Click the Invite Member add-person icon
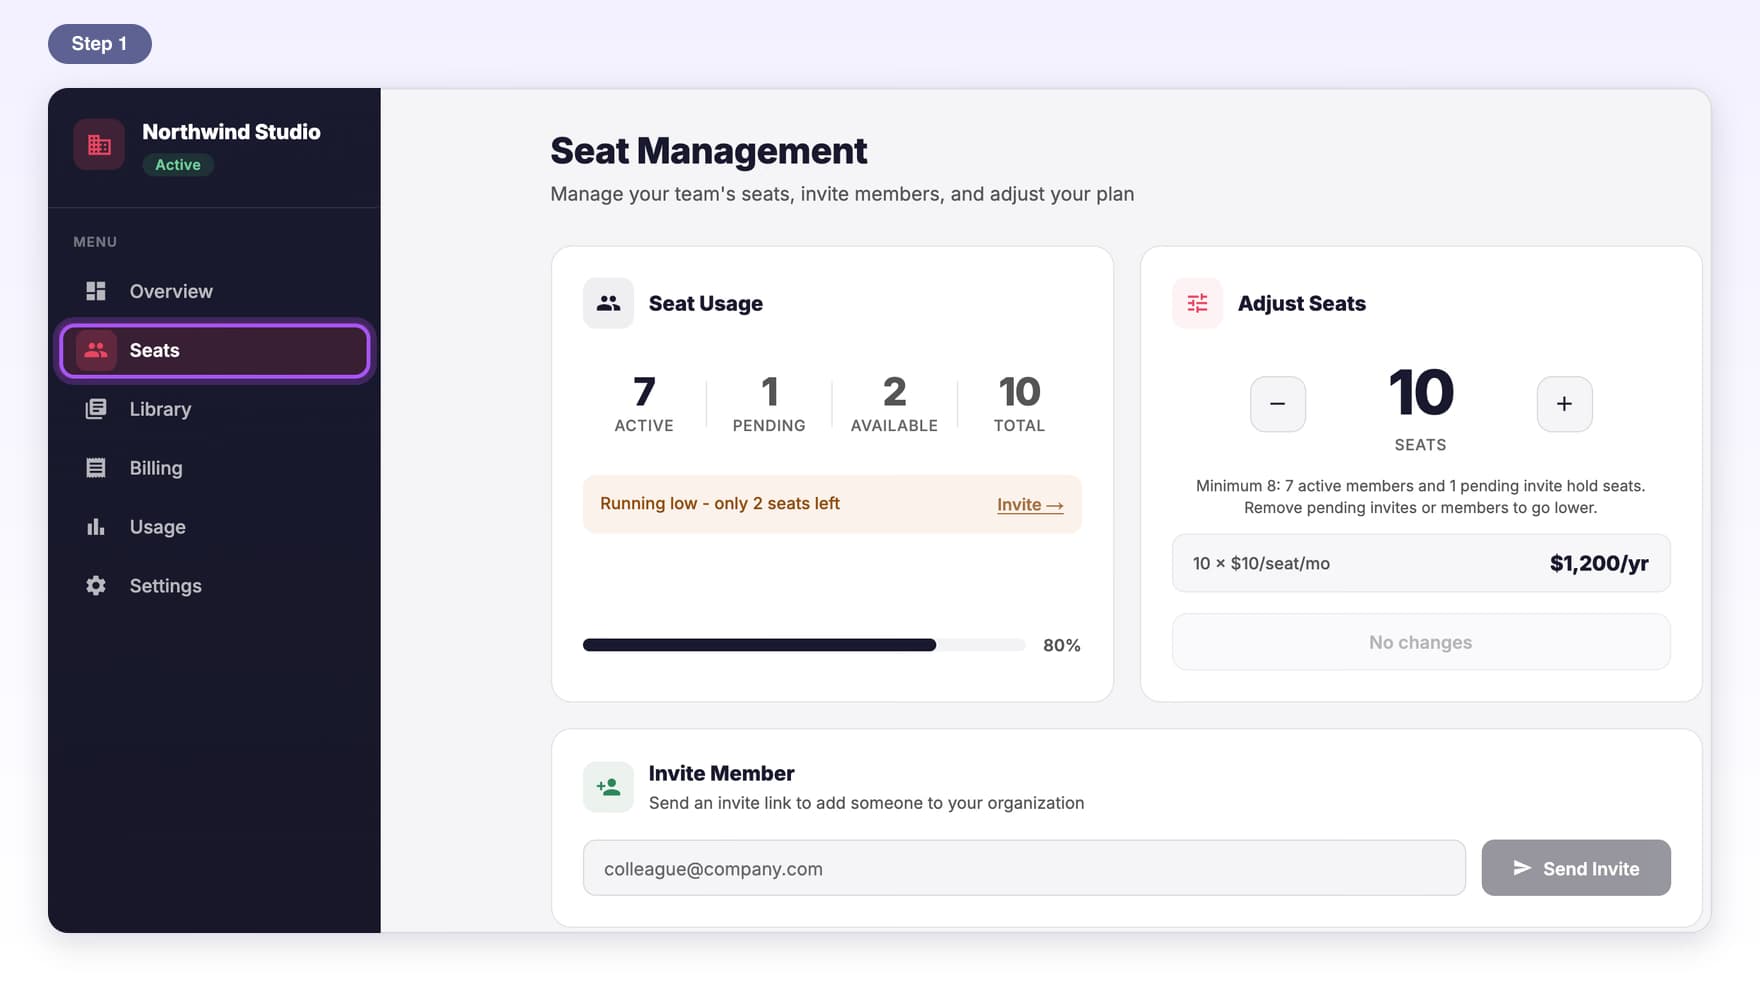 point(608,787)
